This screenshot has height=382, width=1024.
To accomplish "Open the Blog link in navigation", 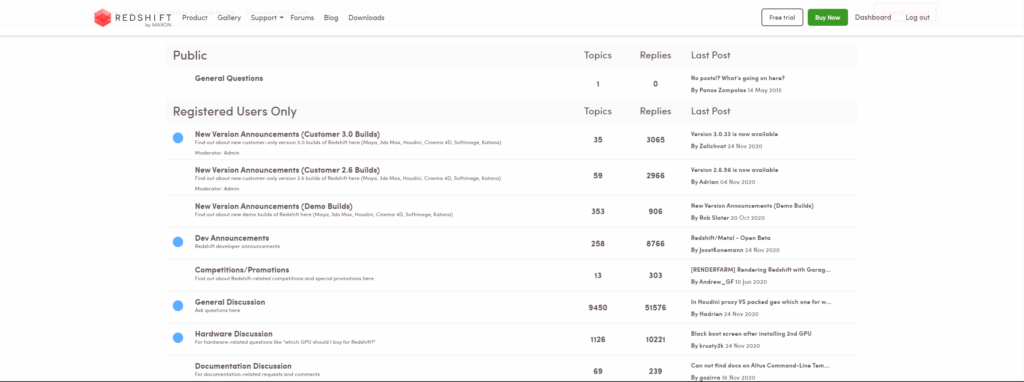I will tap(331, 18).
